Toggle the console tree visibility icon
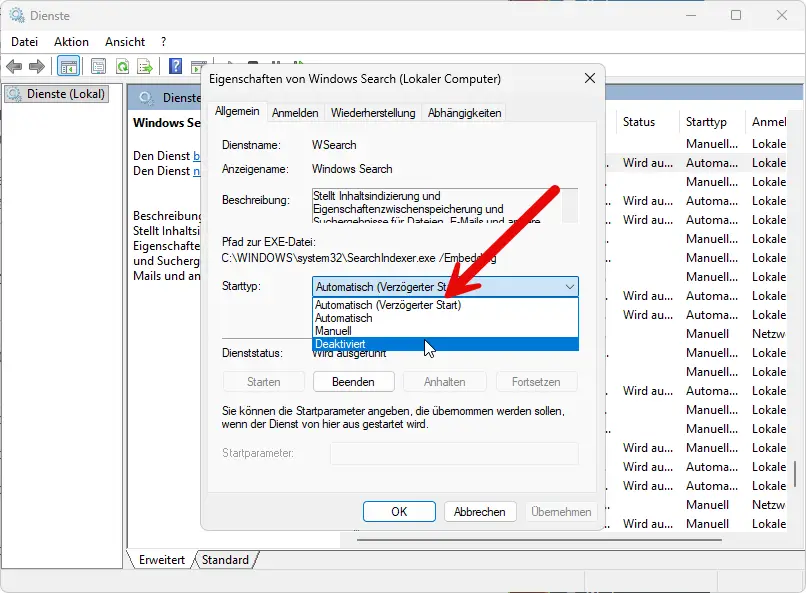Image resolution: width=806 pixels, height=593 pixels. (67, 65)
